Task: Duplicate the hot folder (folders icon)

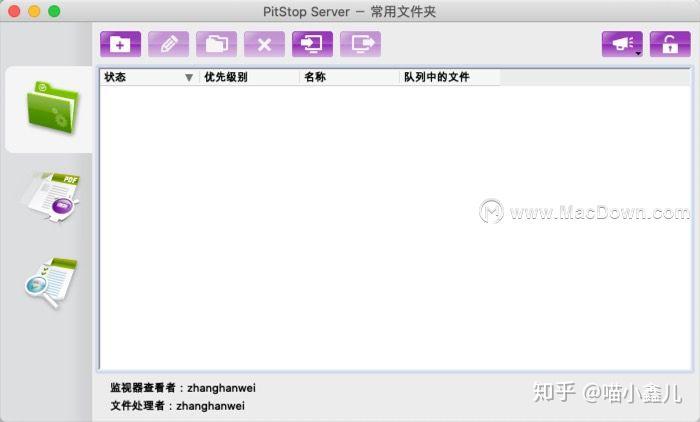Action: (x=217, y=44)
